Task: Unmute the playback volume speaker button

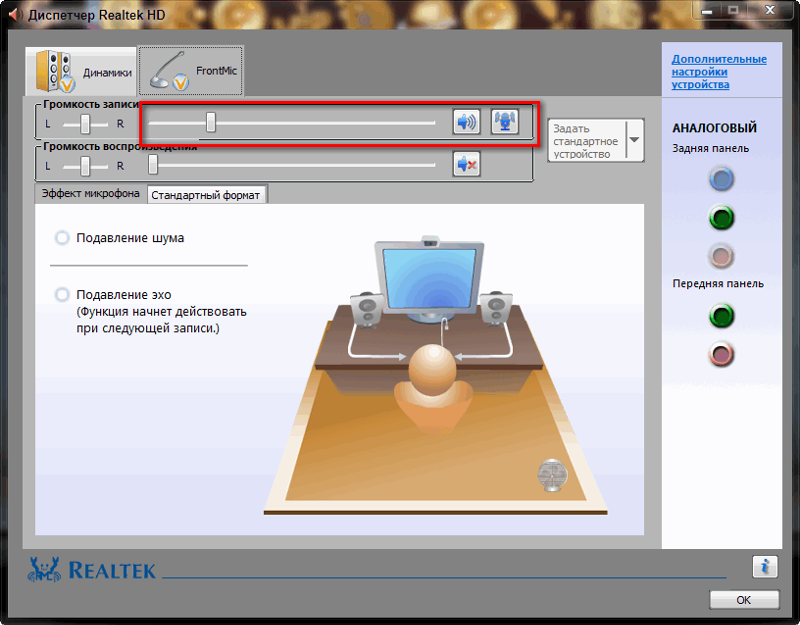Action: [x=466, y=164]
